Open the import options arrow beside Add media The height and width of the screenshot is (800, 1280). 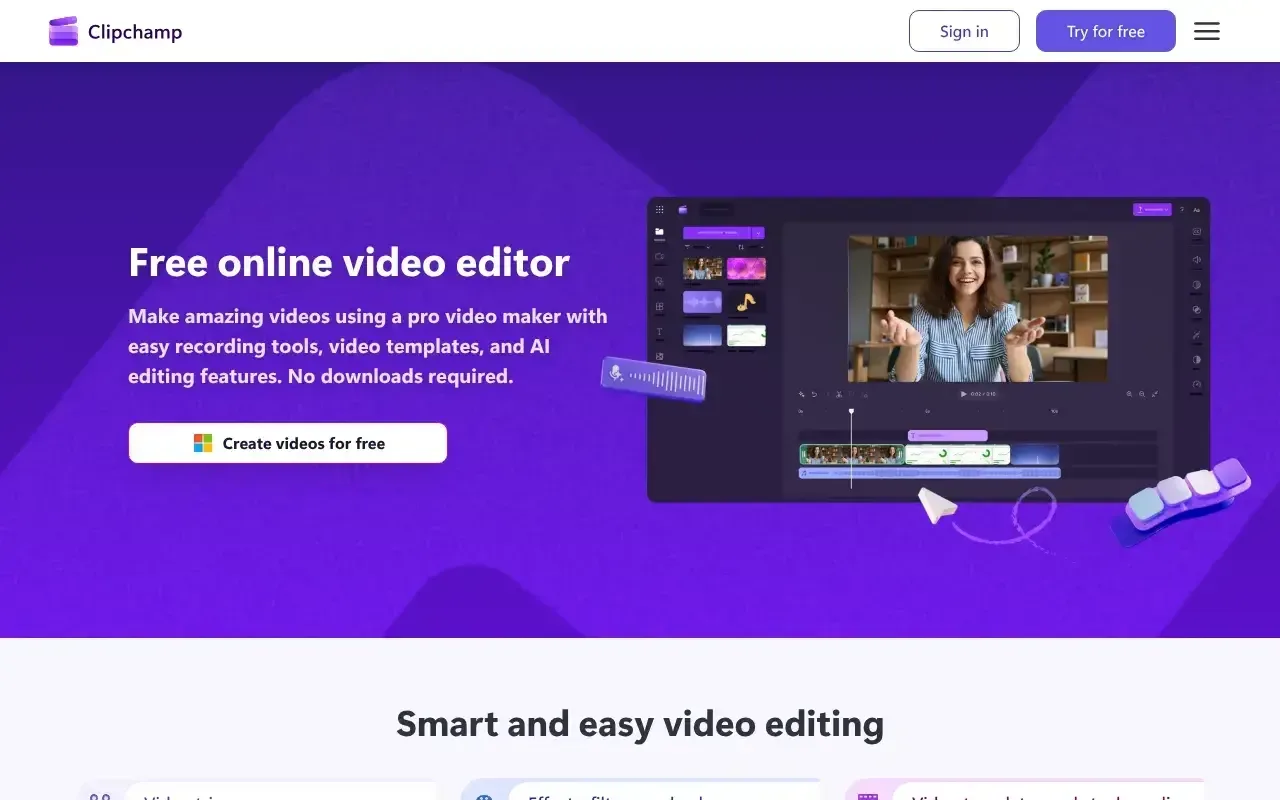click(758, 233)
